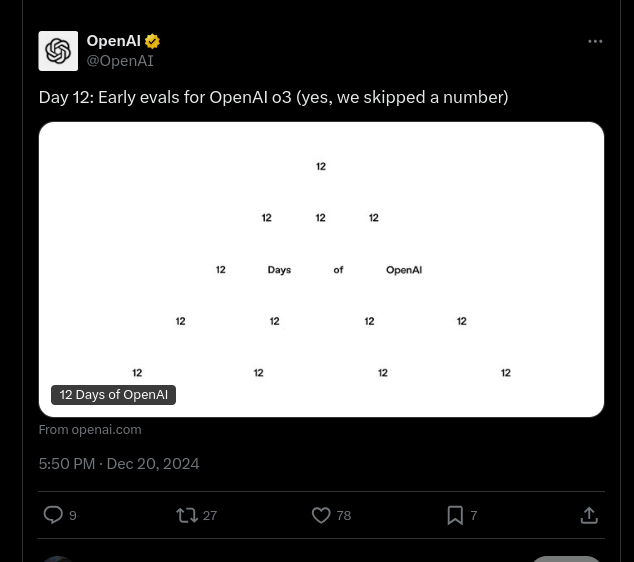Click the OpenAI logo profile avatar
Image resolution: width=634 pixels, height=562 pixels.
pos(58,51)
